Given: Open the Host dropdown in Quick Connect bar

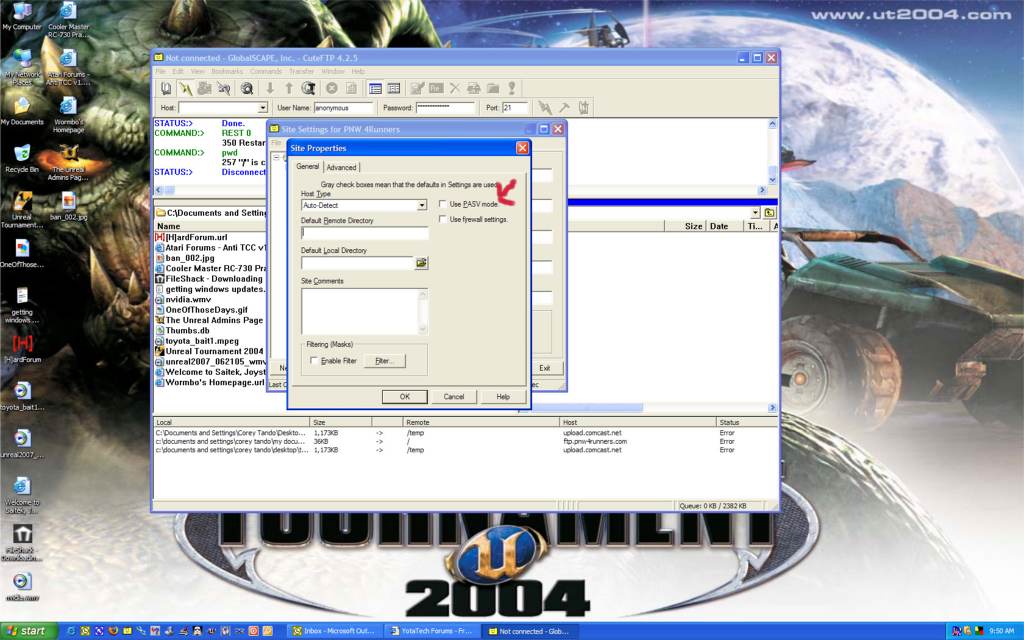Looking at the screenshot, I should [263, 108].
